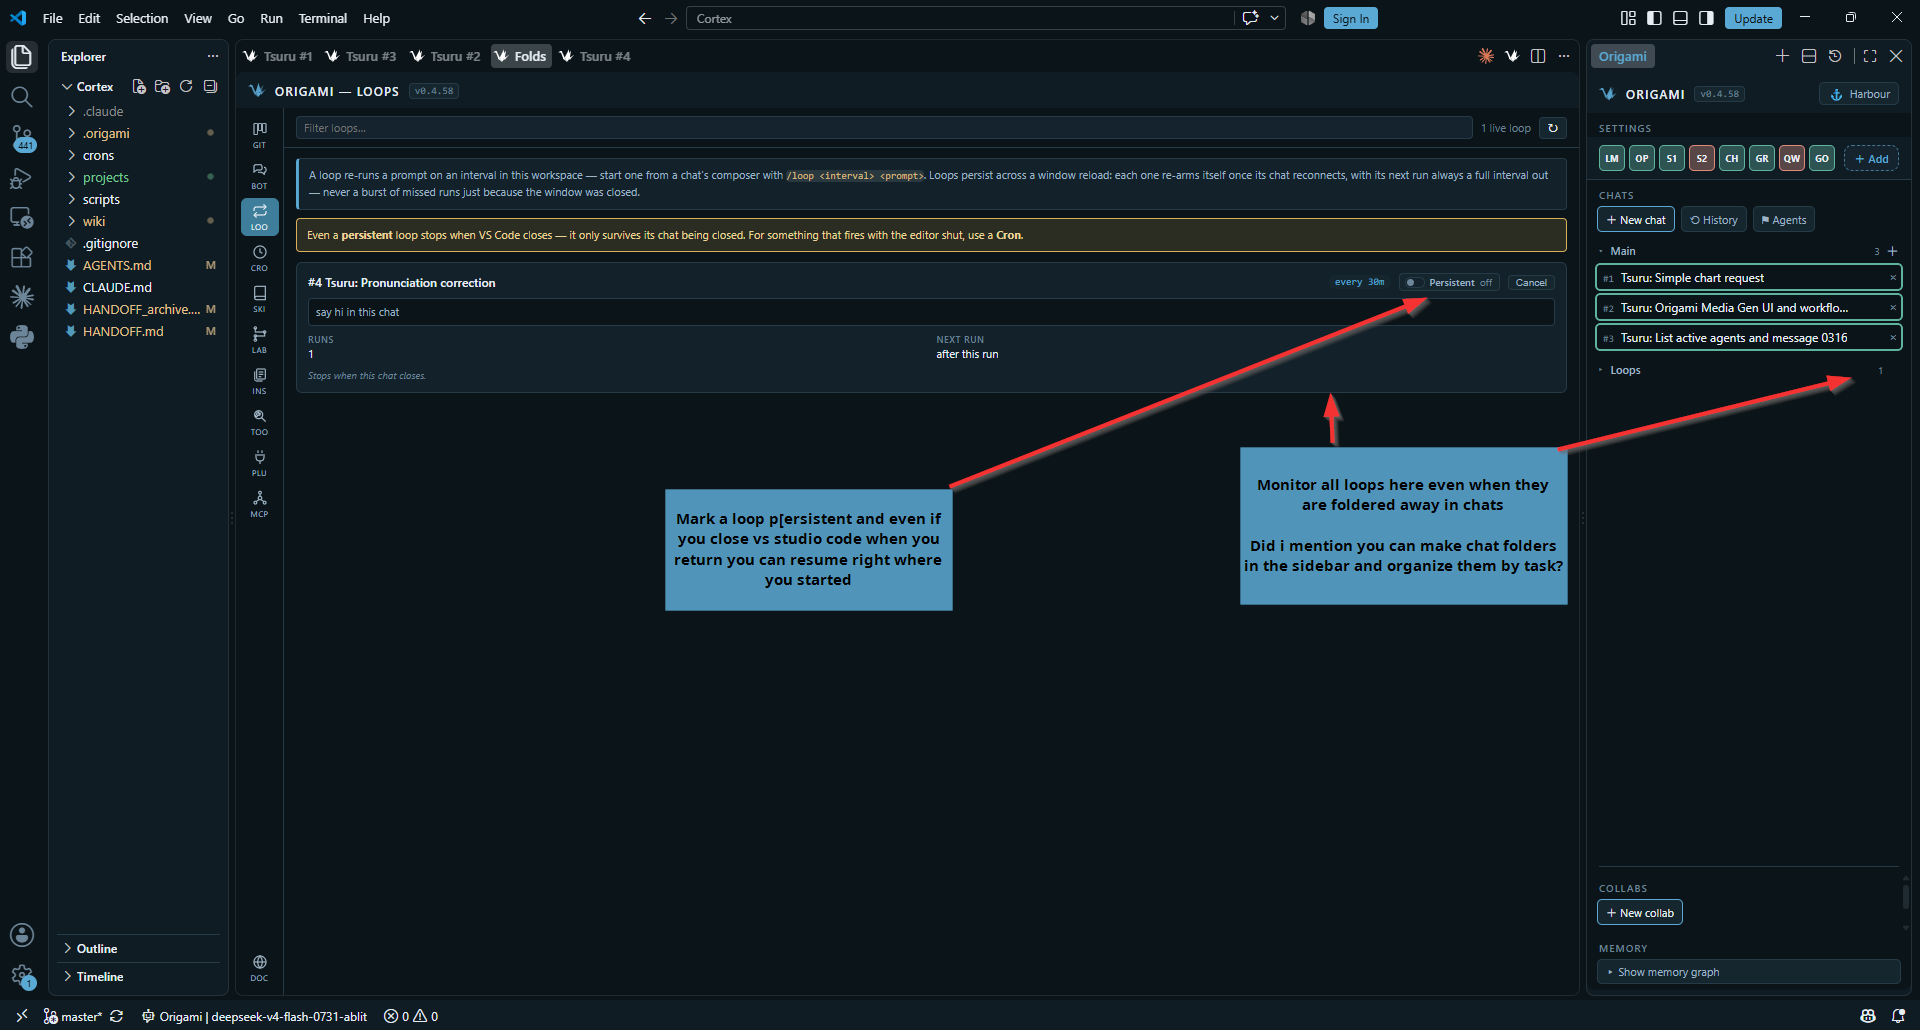Click the orange starburst icon in editor toolbar
Viewport: 1920px width, 1030px height.
tap(1486, 56)
